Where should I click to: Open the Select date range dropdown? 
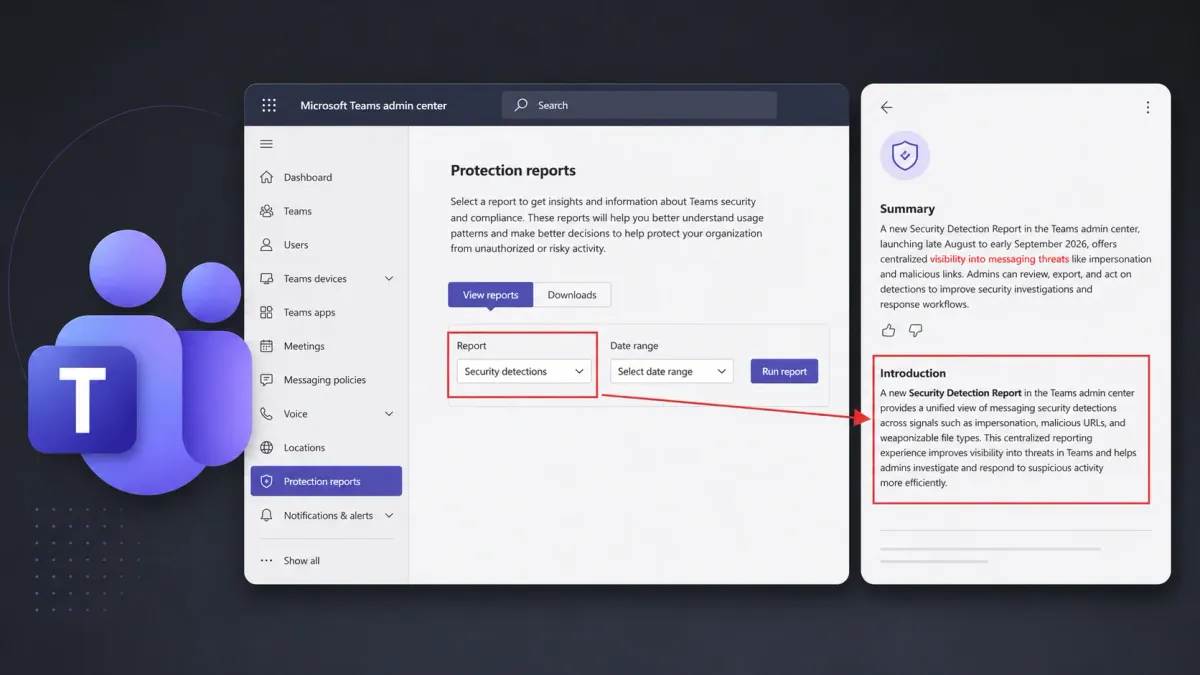[x=672, y=371]
